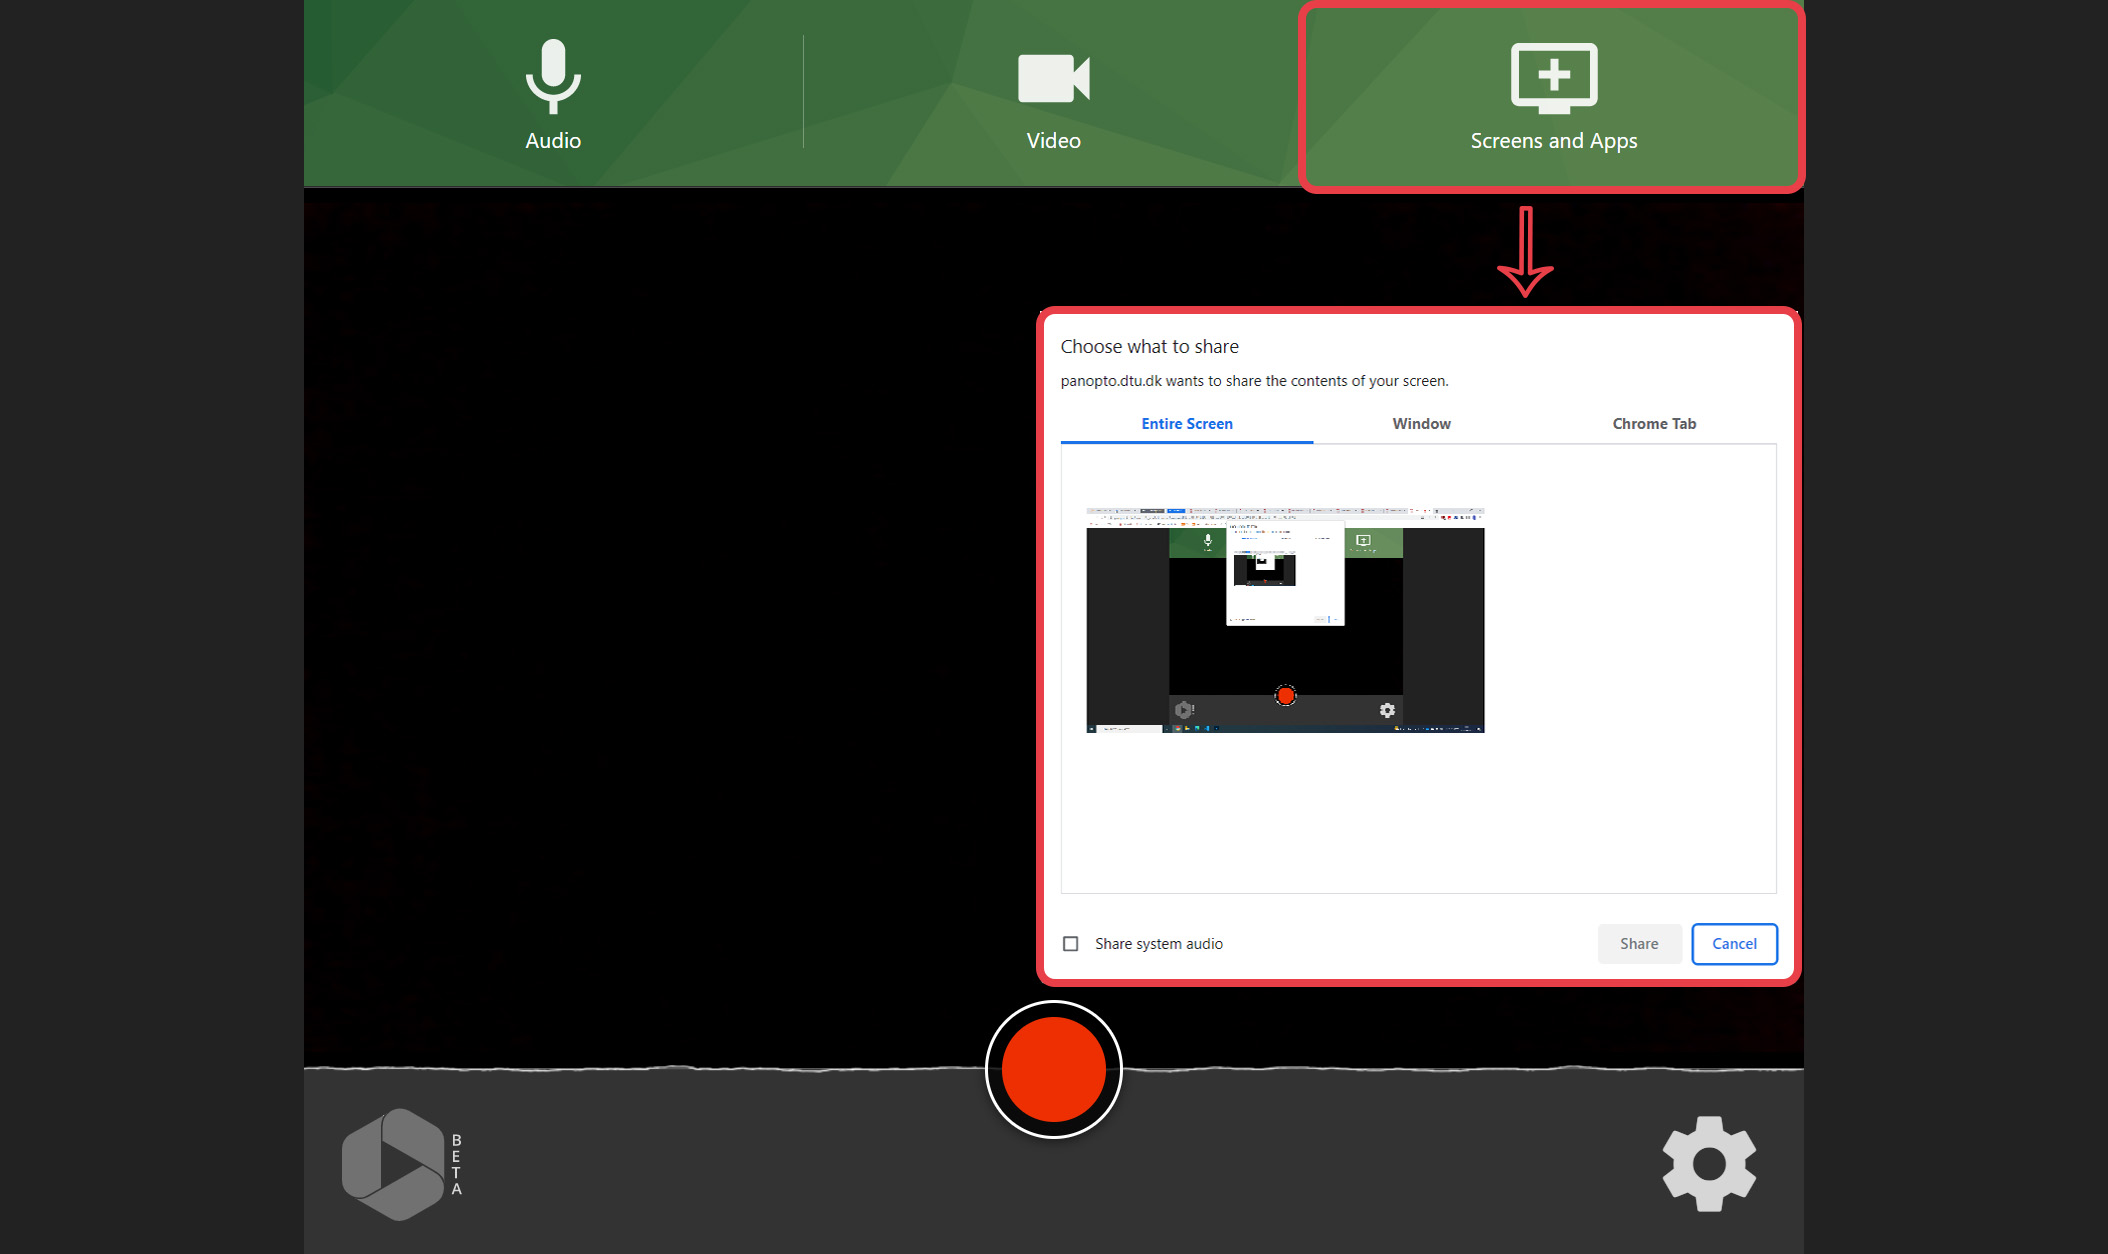Click the panopto.dtu.dk share request message
Screen dimensions: 2108x1254
pyautogui.click(x=1254, y=381)
